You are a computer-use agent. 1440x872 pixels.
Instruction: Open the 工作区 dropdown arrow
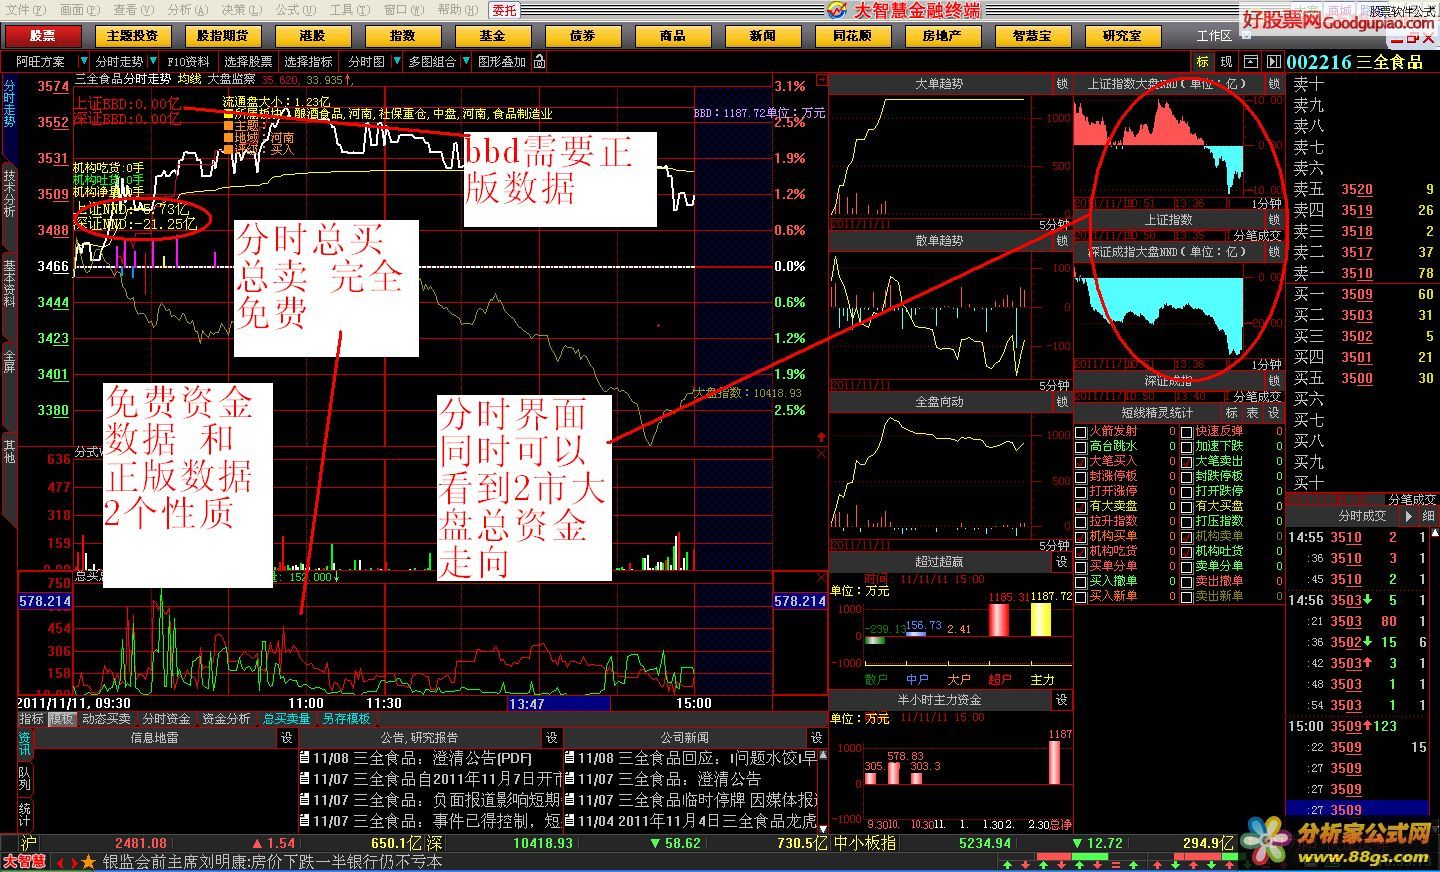click(x=1246, y=36)
